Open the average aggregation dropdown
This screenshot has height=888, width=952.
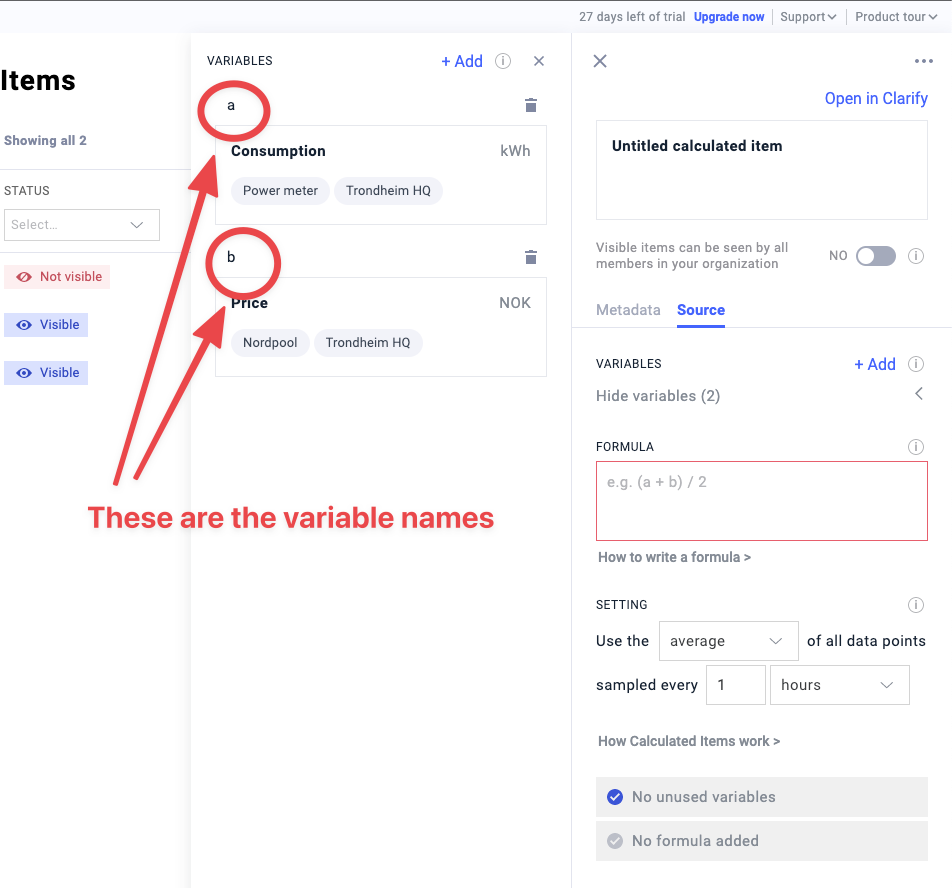[x=728, y=641]
